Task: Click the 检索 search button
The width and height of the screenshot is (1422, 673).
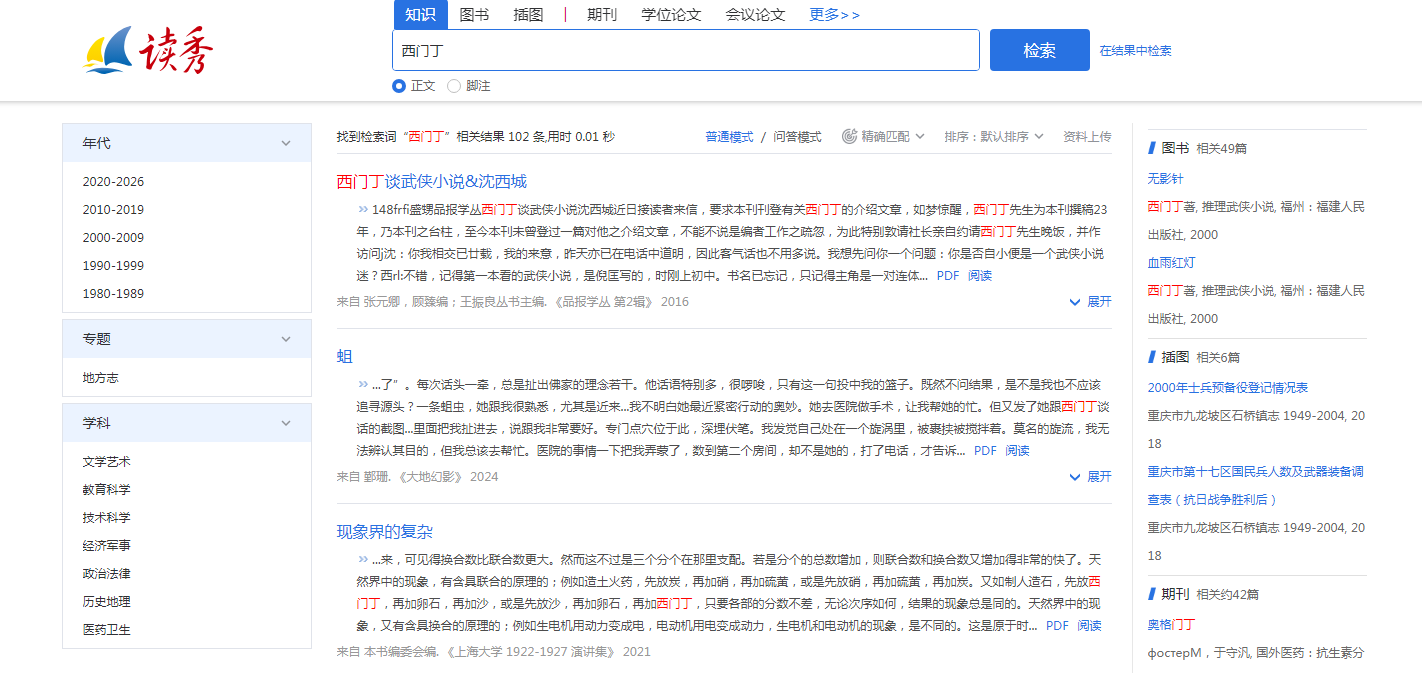Action: (1040, 50)
